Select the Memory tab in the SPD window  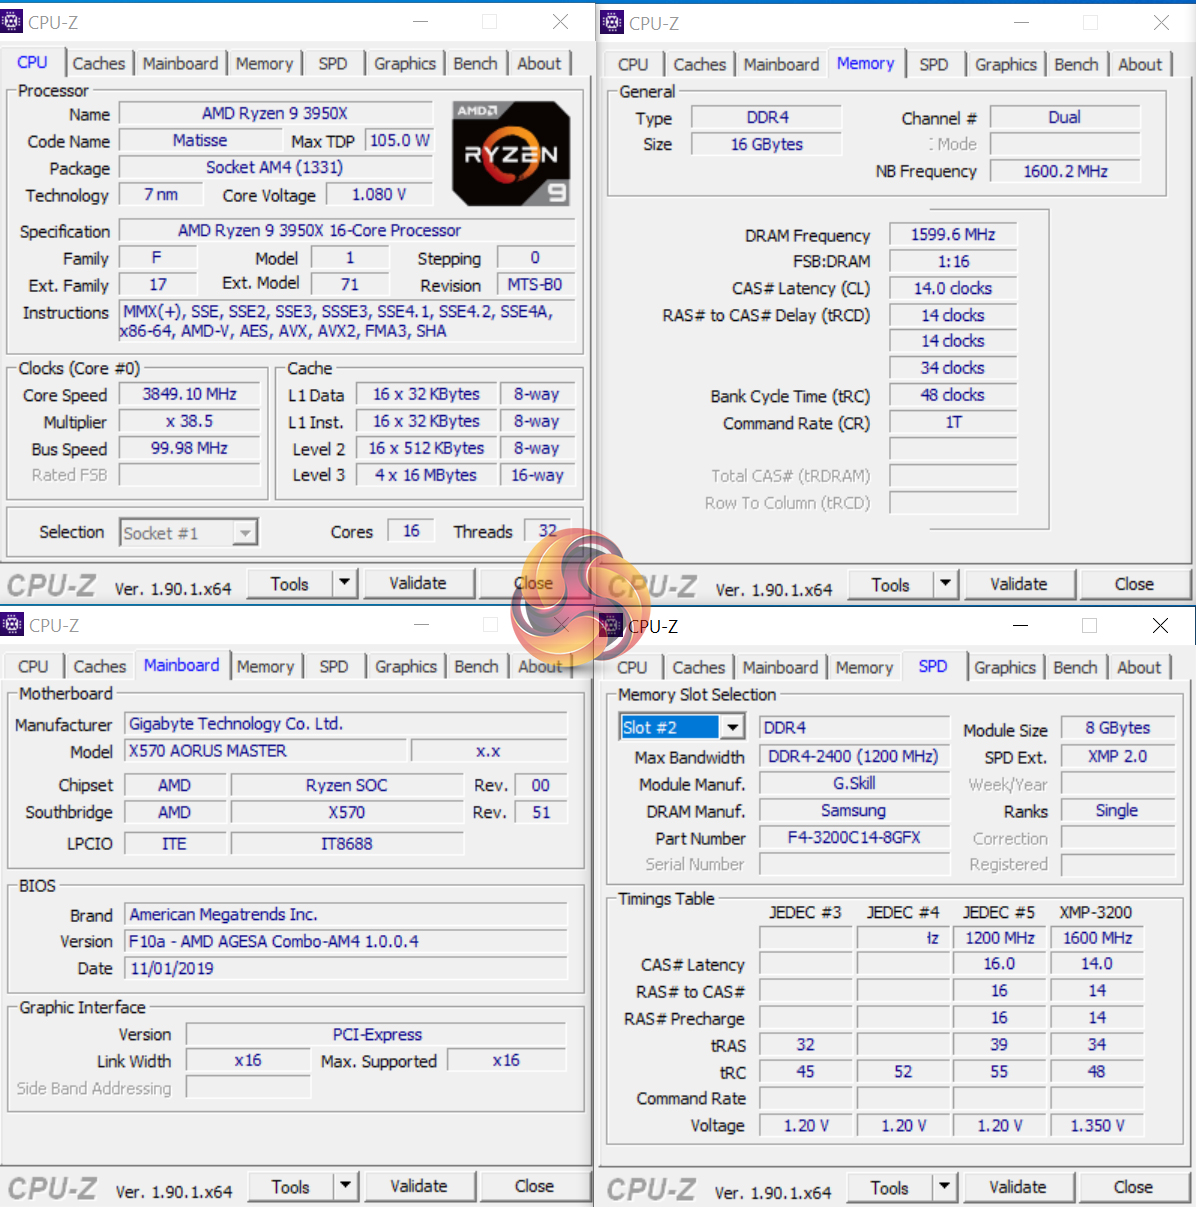coord(864,667)
